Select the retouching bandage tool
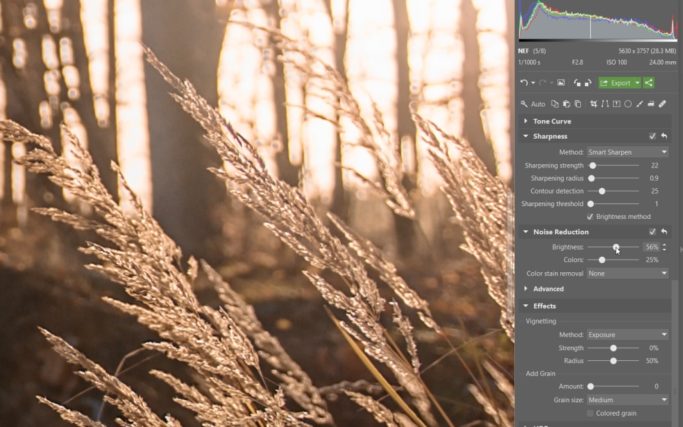683x427 pixels. coord(663,104)
